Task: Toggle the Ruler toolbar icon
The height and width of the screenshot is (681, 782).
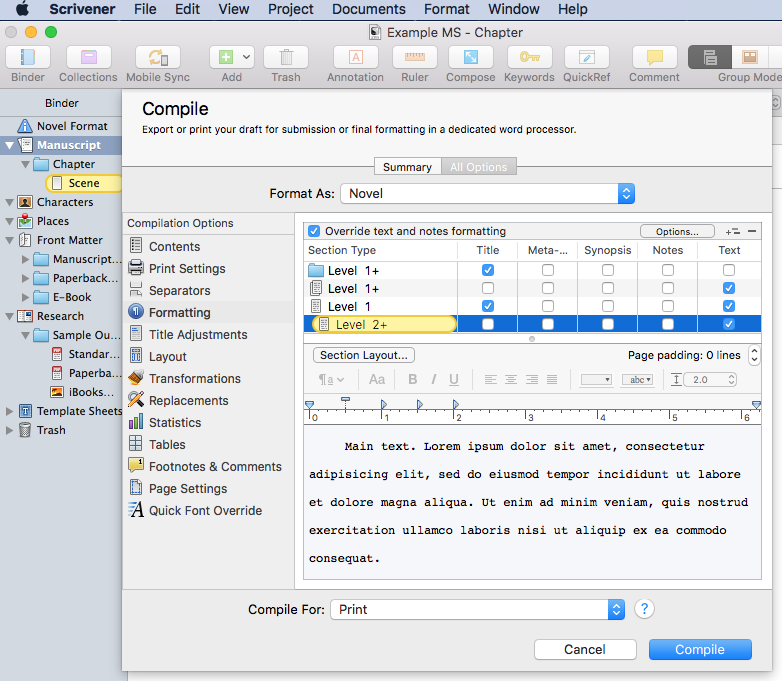Action: pyautogui.click(x=414, y=57)
